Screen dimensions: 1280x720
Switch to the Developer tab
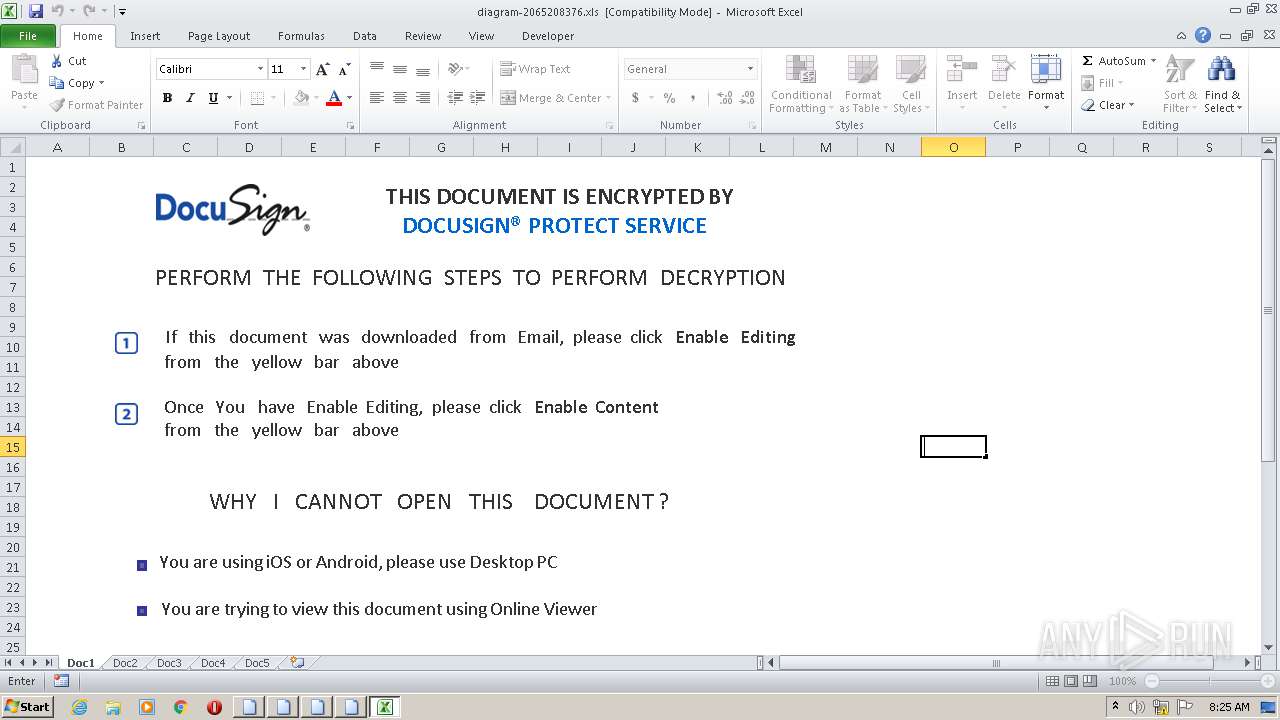(548, 36)
